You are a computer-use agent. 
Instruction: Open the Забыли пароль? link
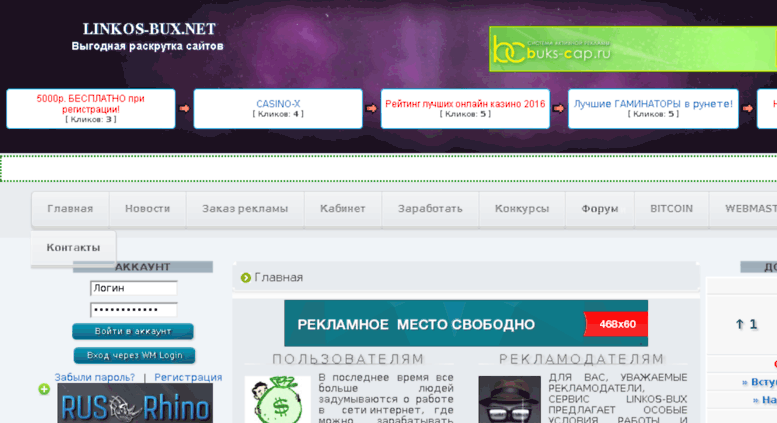tap(95, 377)
